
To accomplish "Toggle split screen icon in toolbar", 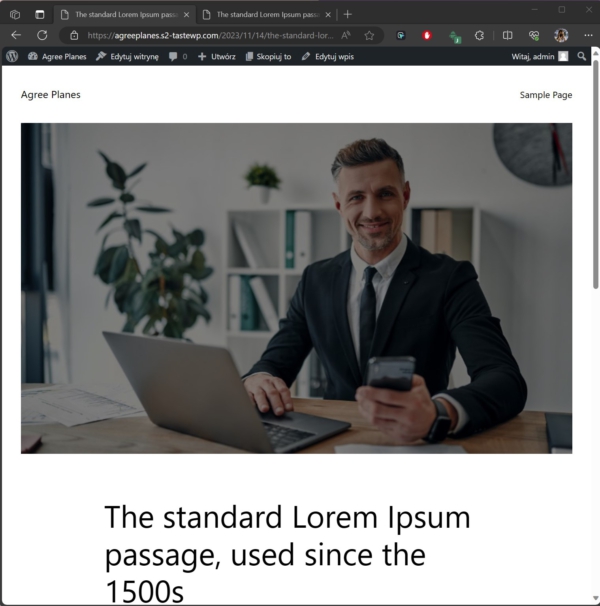I will [508, 36].
